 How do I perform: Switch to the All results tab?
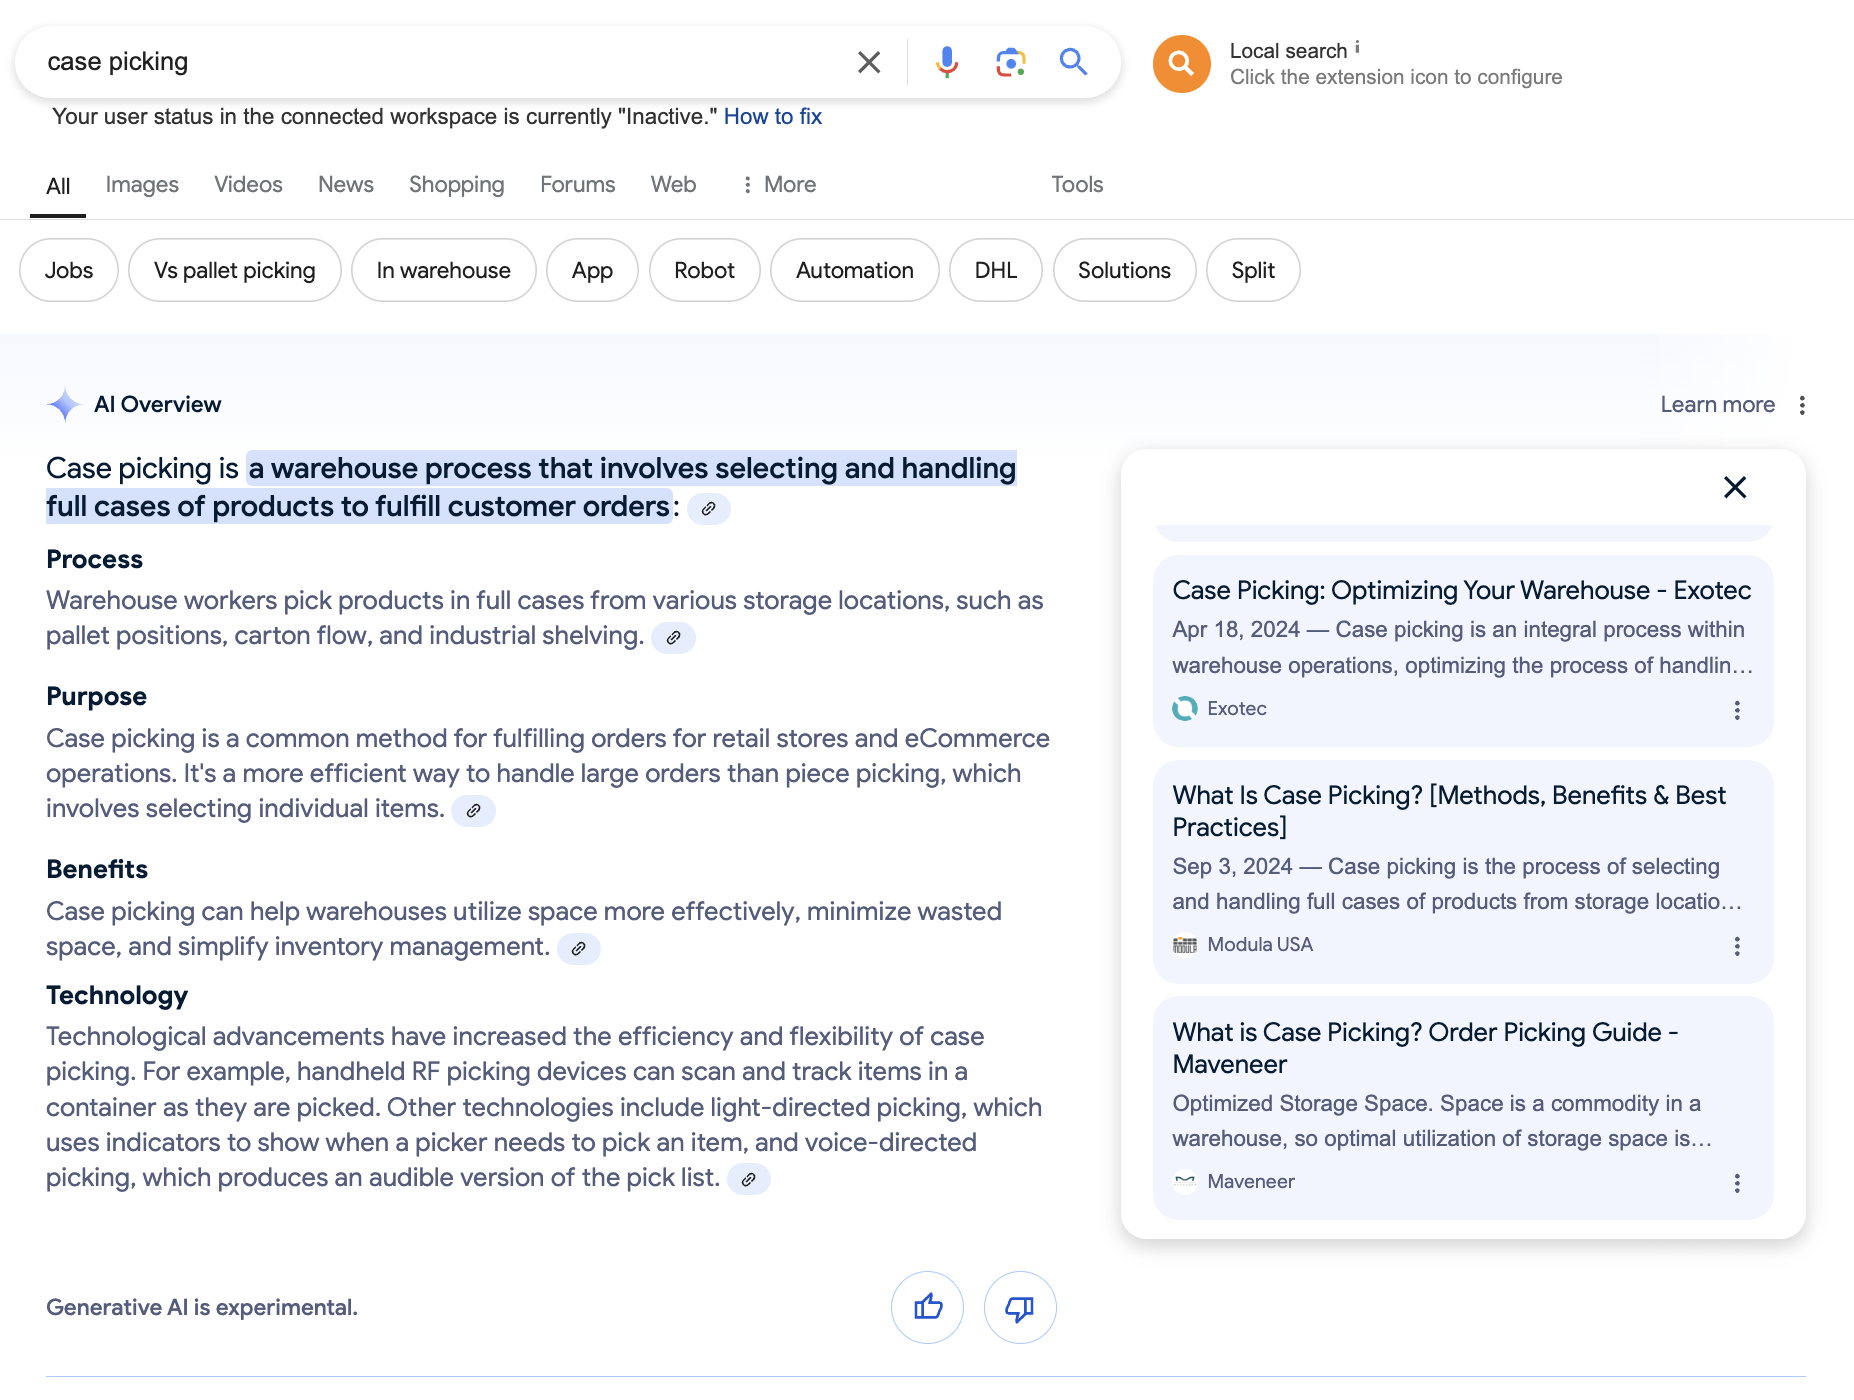[58, 186]
